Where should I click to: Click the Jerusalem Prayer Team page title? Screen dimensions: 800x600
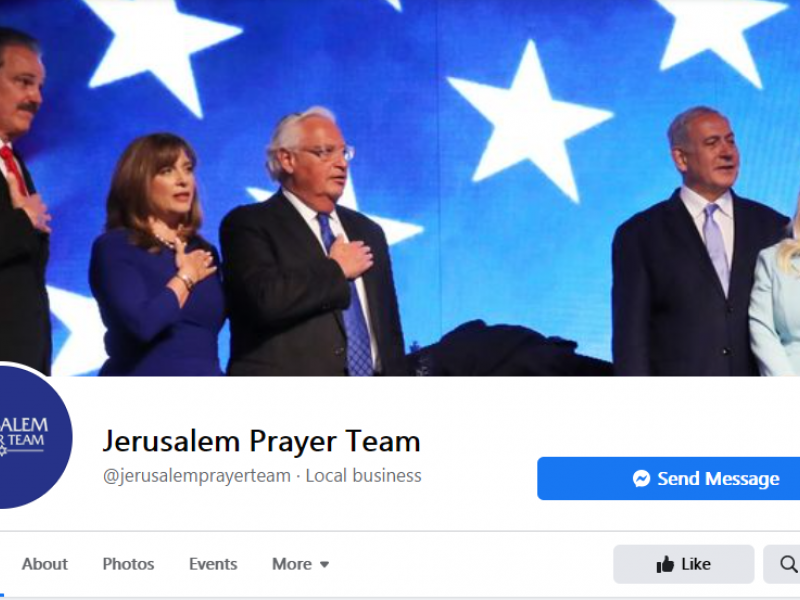(x=262, y=441)
